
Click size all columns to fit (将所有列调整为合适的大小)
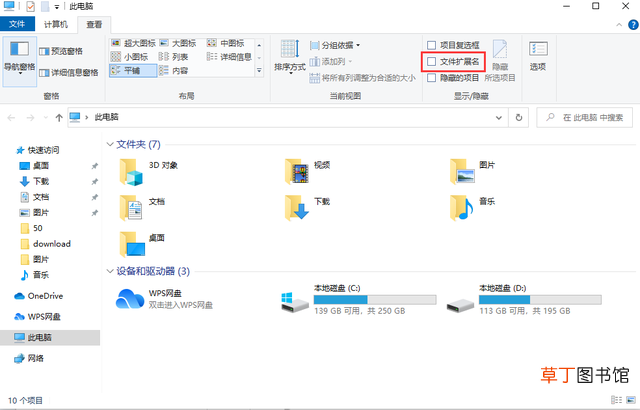pyautogui.click(x=362, y=78)
